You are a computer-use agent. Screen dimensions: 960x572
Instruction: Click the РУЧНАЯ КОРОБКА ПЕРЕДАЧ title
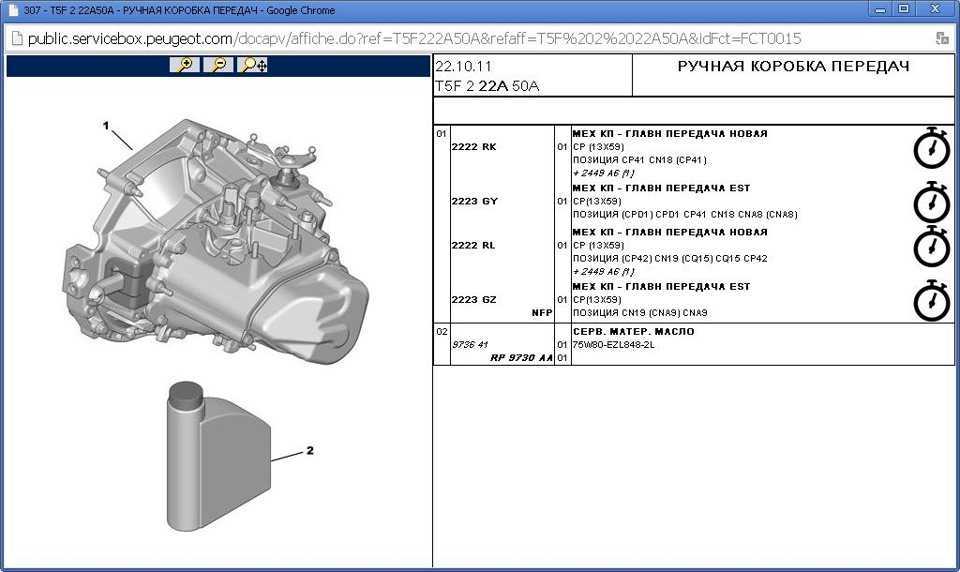793,66
